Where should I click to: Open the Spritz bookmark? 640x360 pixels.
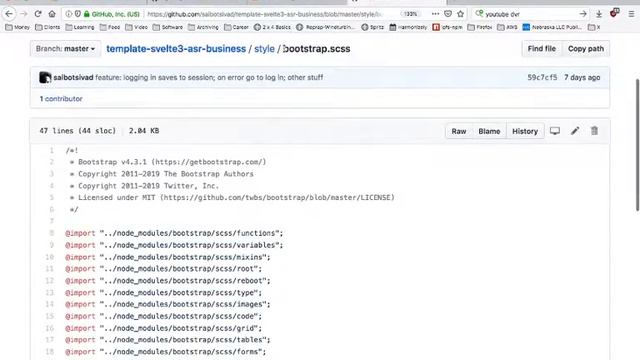click(372, 27)
